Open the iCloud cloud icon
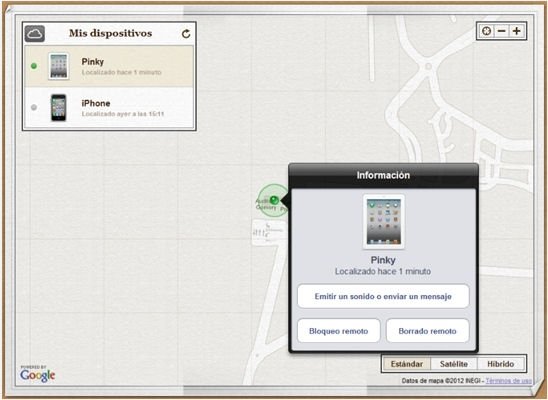This screenshot has width=548, height=400. pos(35,34)
